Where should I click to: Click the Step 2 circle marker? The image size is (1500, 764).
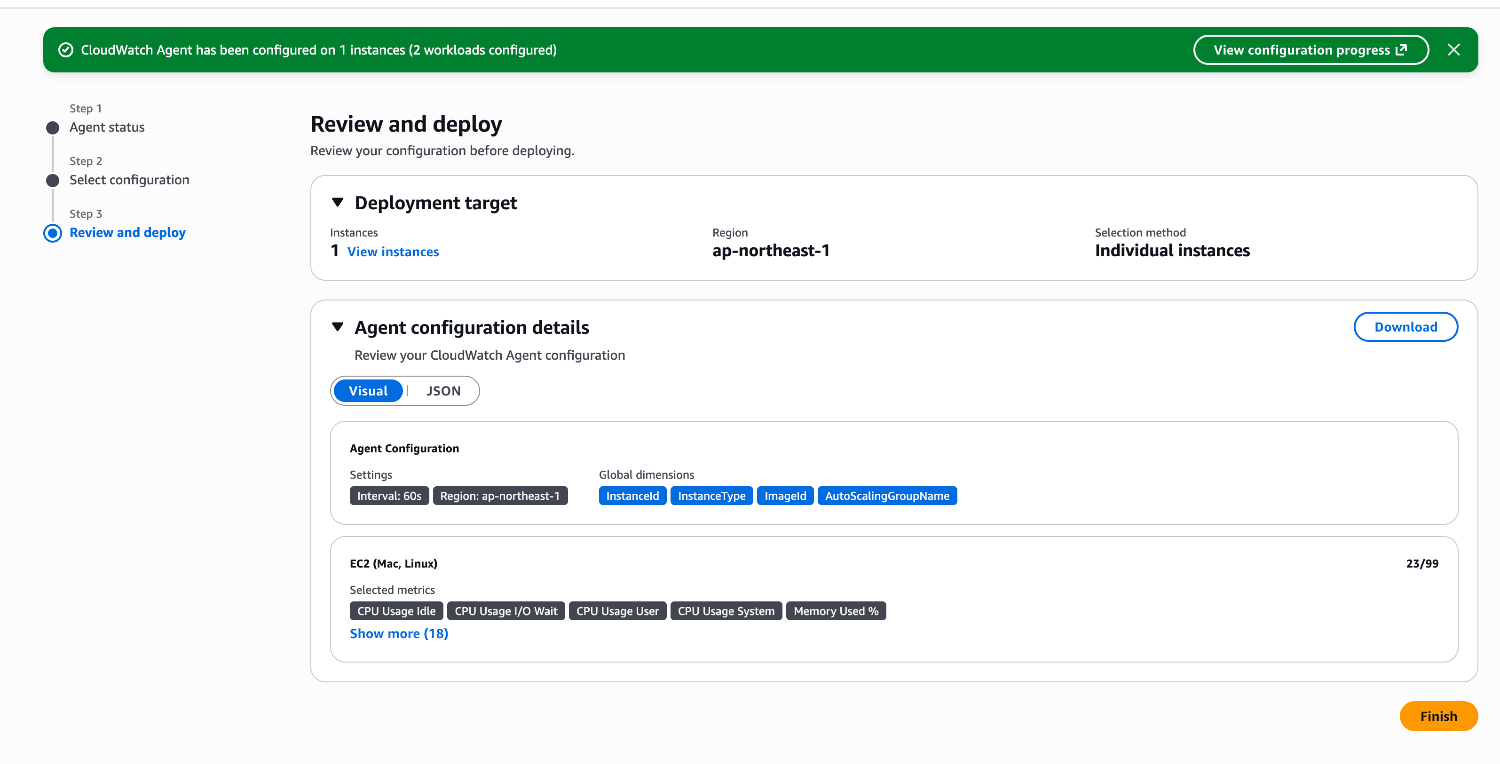(x=53, y=181)
